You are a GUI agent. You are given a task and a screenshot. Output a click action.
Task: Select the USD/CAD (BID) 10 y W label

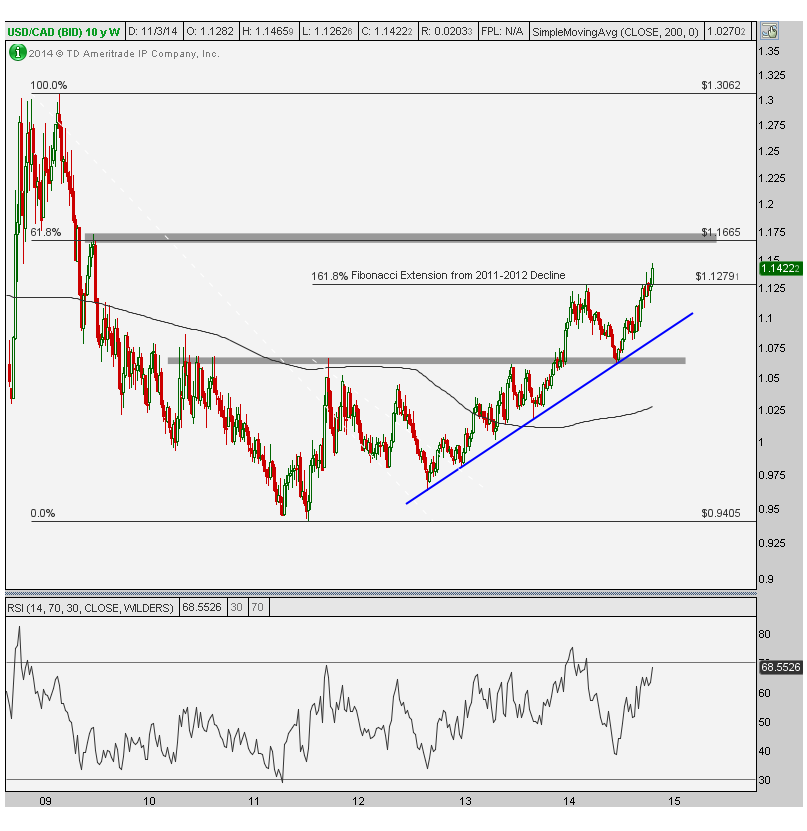click(64, 32)
